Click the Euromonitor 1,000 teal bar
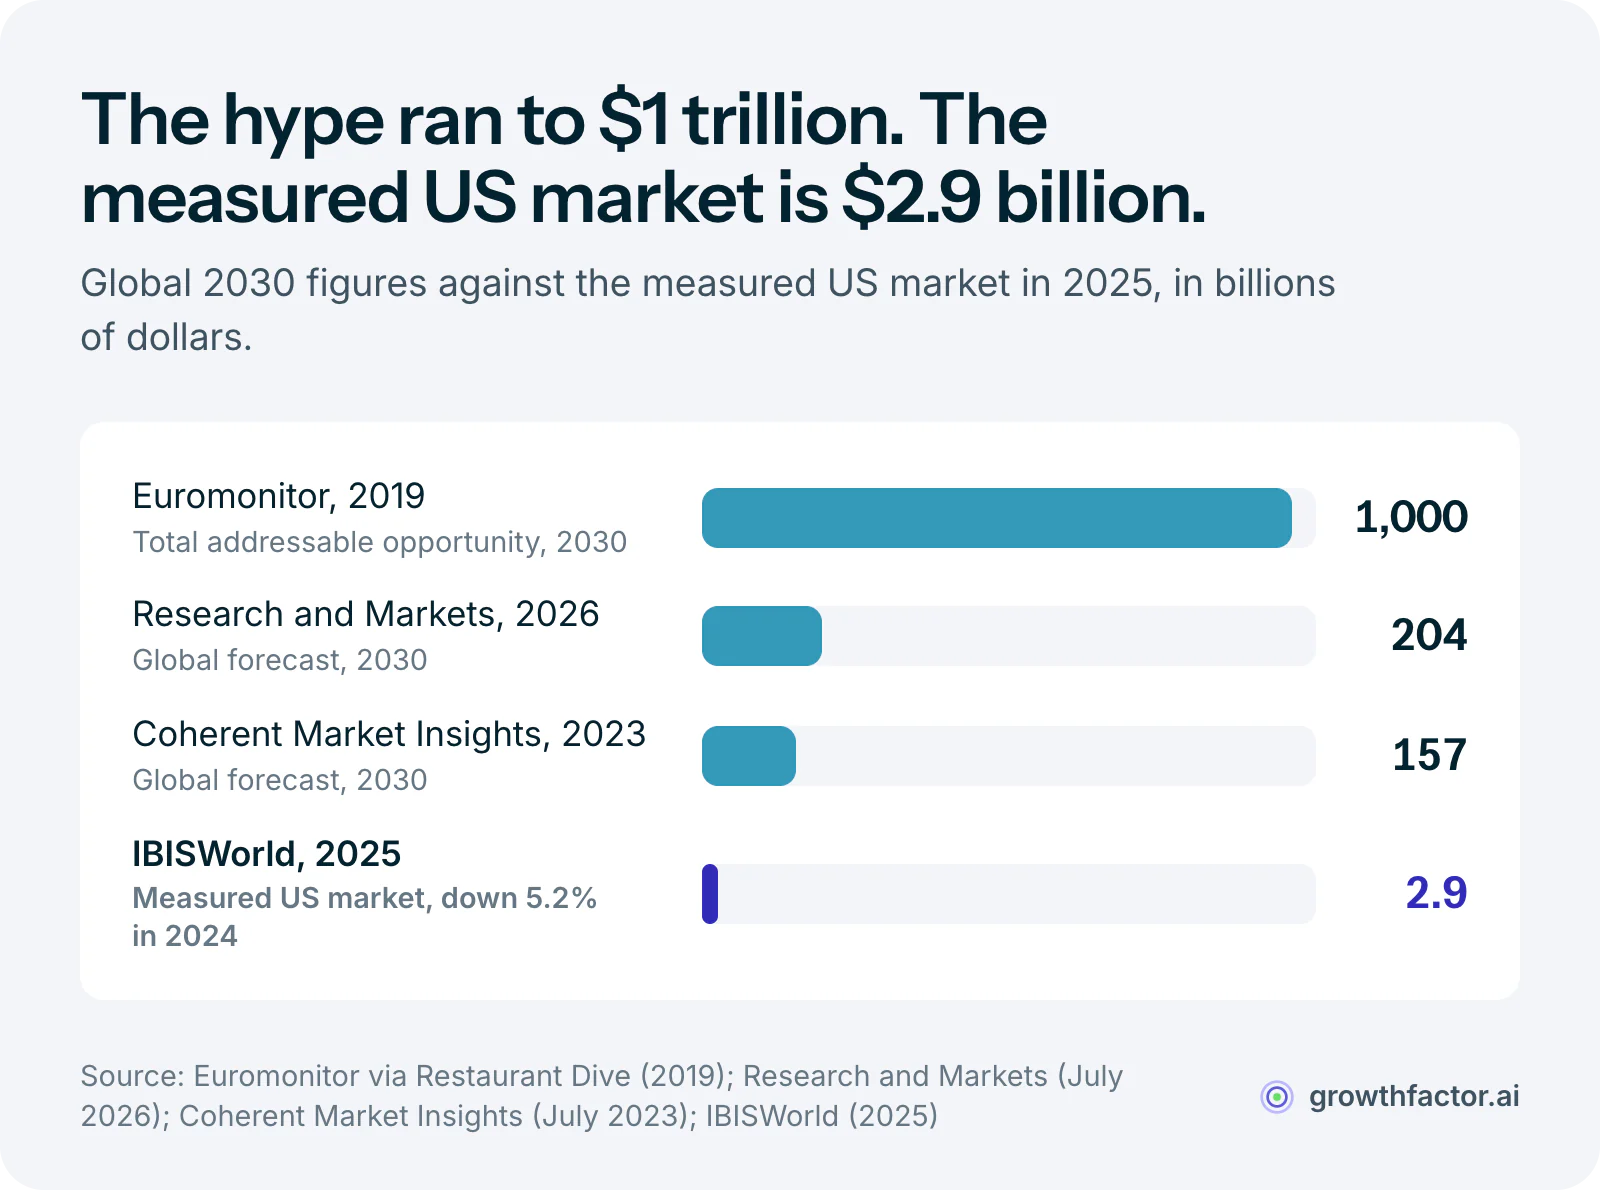This screenshot has height=1190, width=1600. 997,518
